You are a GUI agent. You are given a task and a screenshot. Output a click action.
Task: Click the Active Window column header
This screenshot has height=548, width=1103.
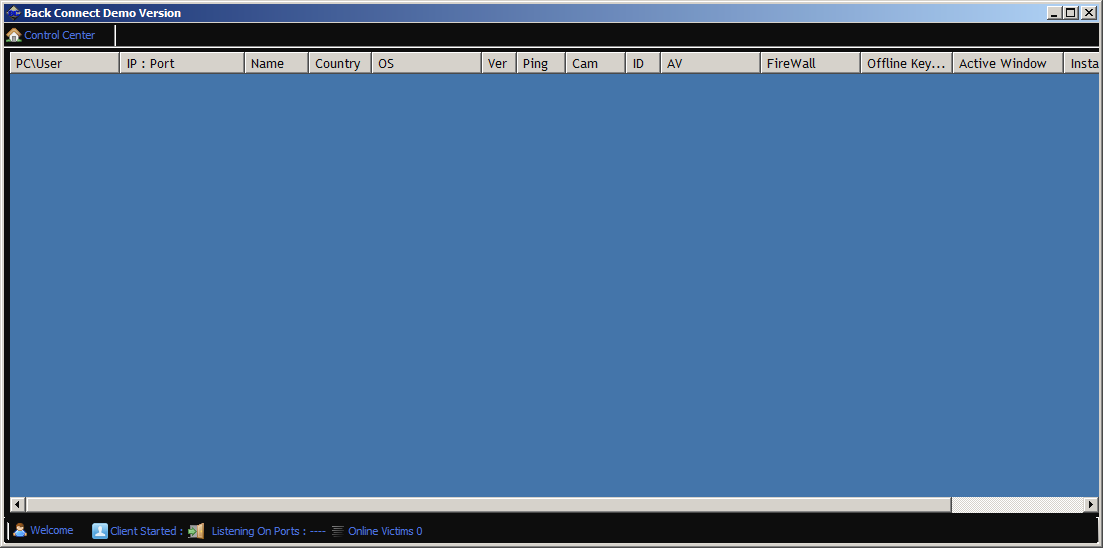(1007, 63)
